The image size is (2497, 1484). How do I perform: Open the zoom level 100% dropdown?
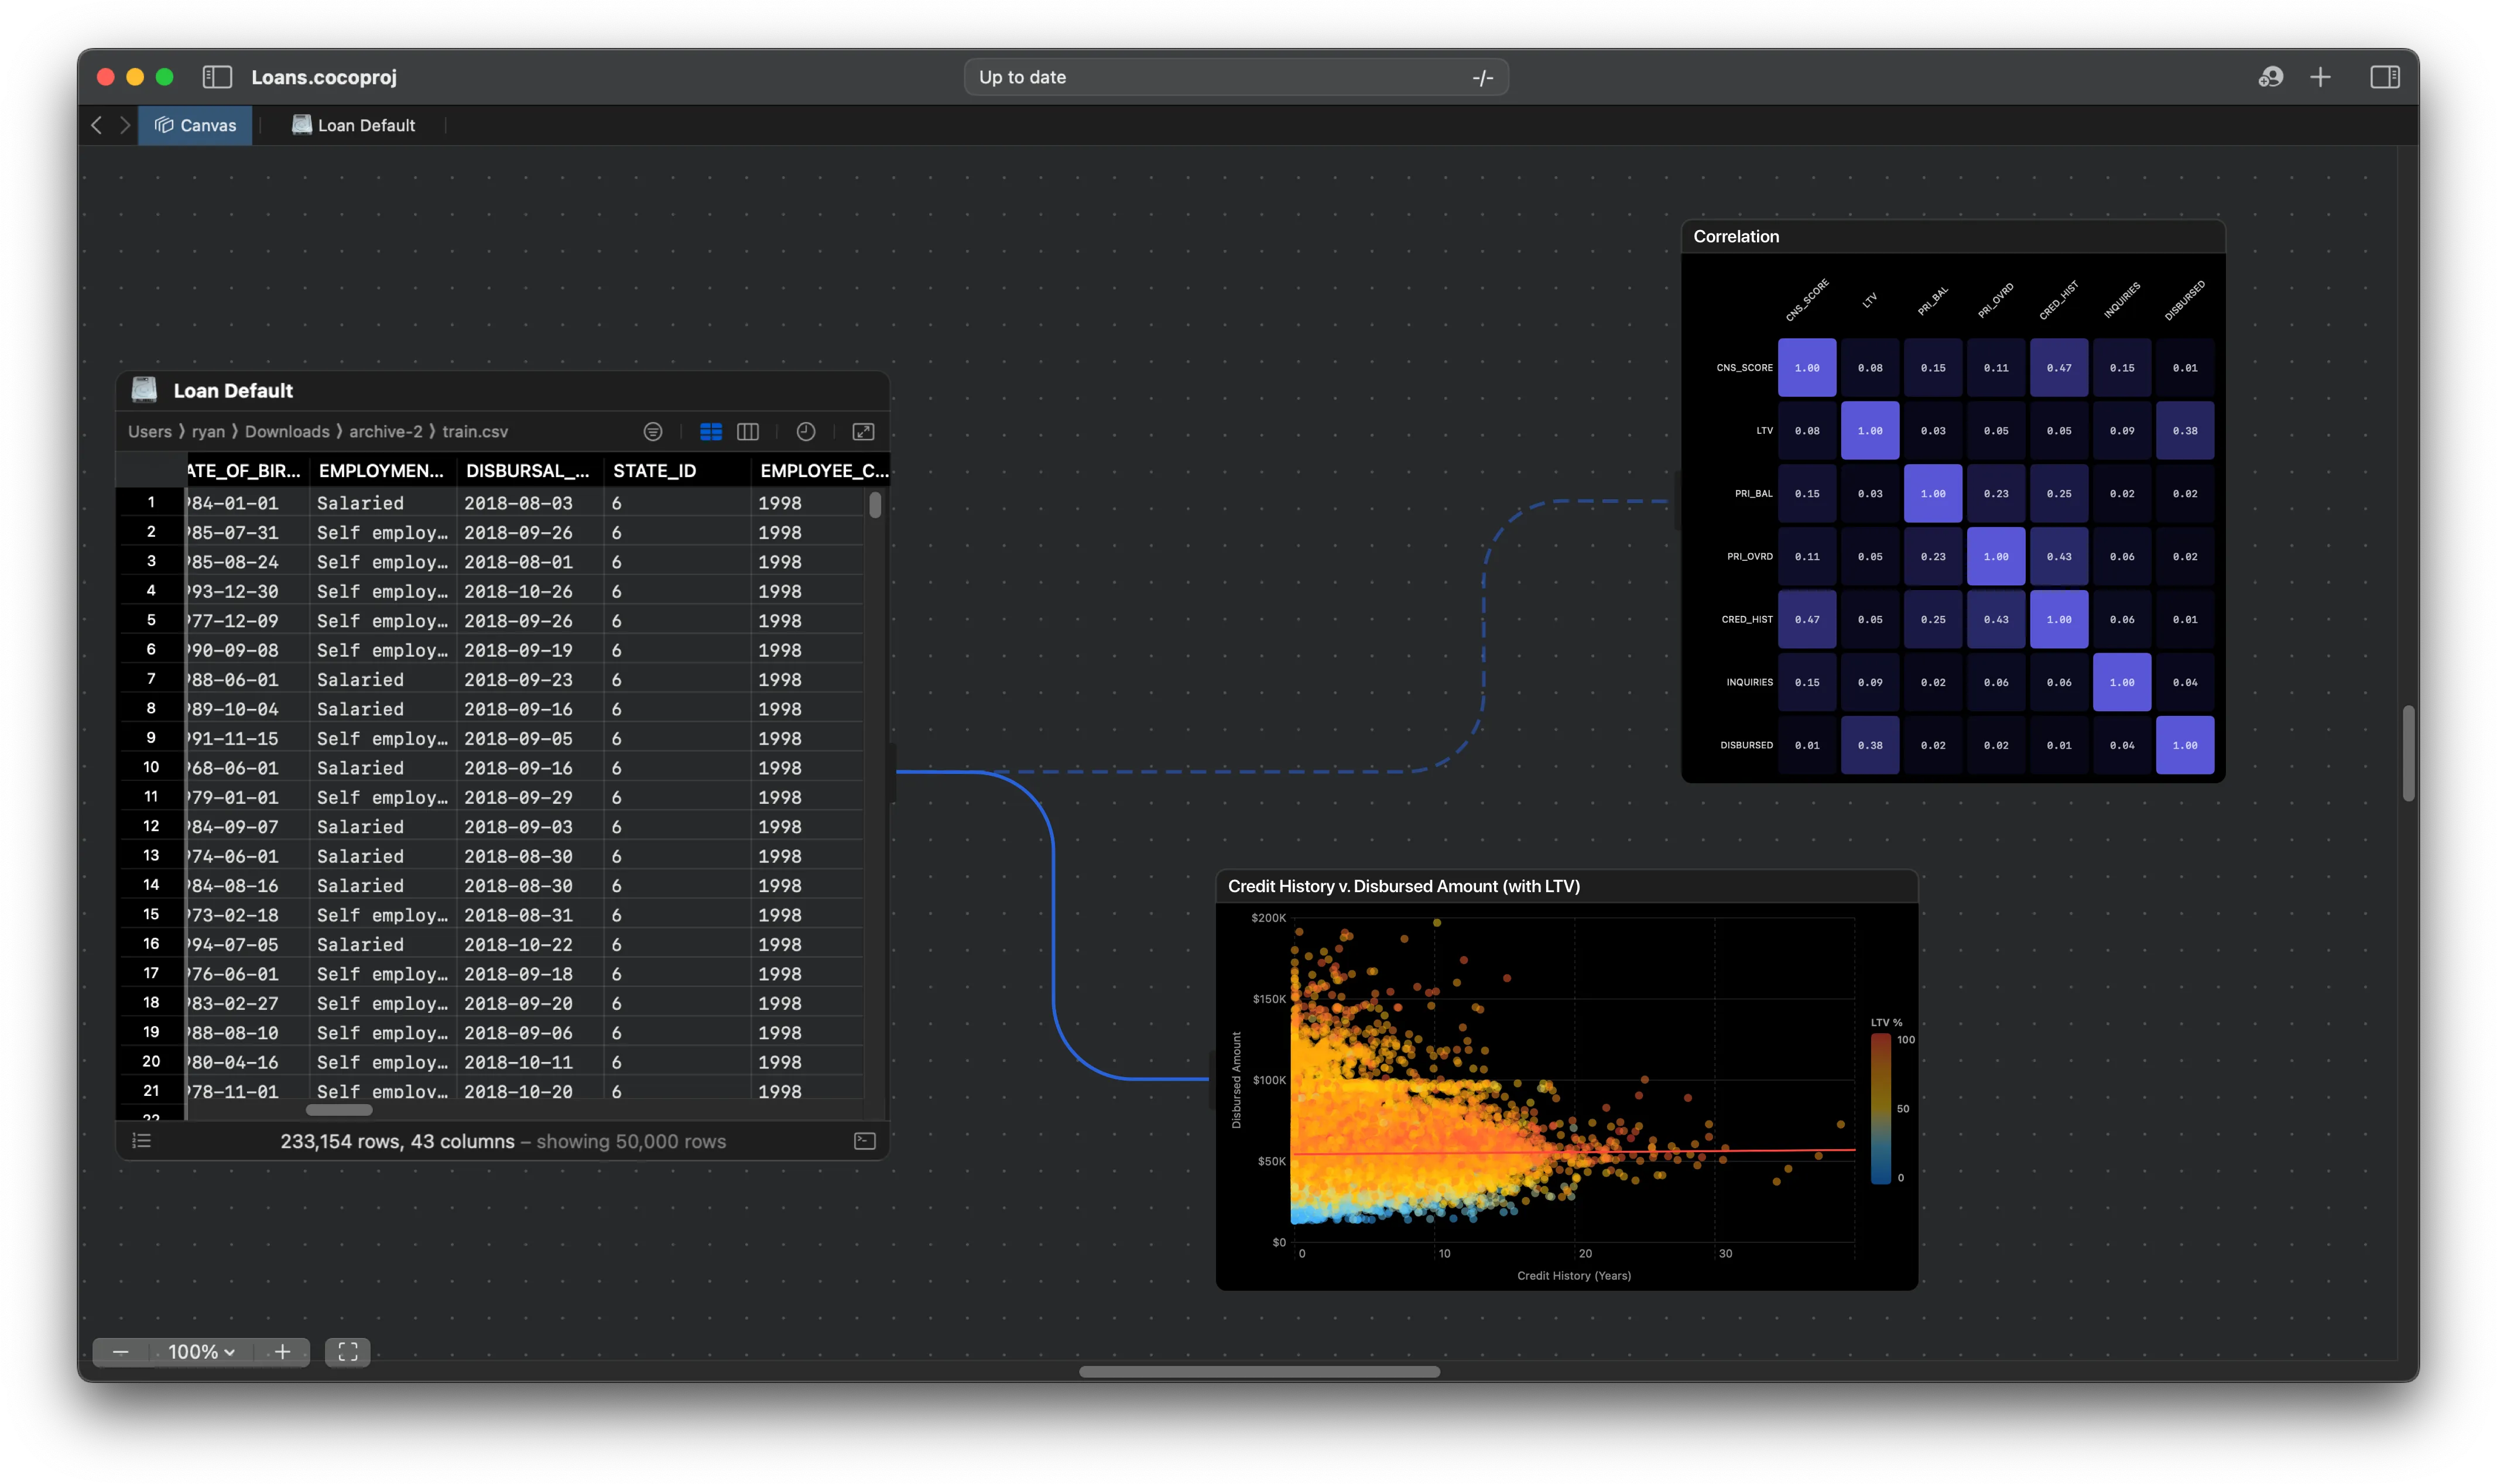(x=201, y=1352)
